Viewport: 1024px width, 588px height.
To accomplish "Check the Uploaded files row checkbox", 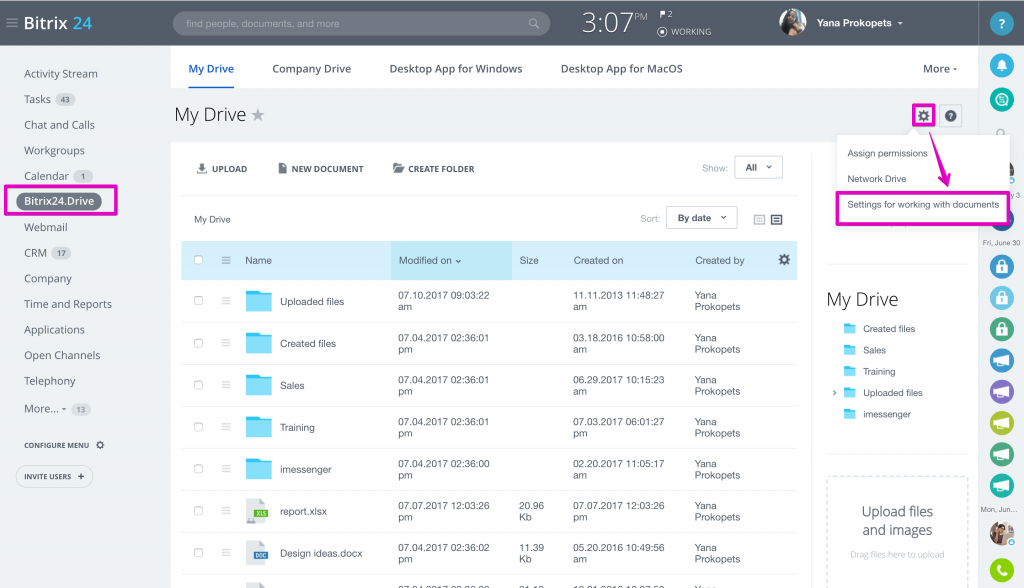I will point(199,301).
